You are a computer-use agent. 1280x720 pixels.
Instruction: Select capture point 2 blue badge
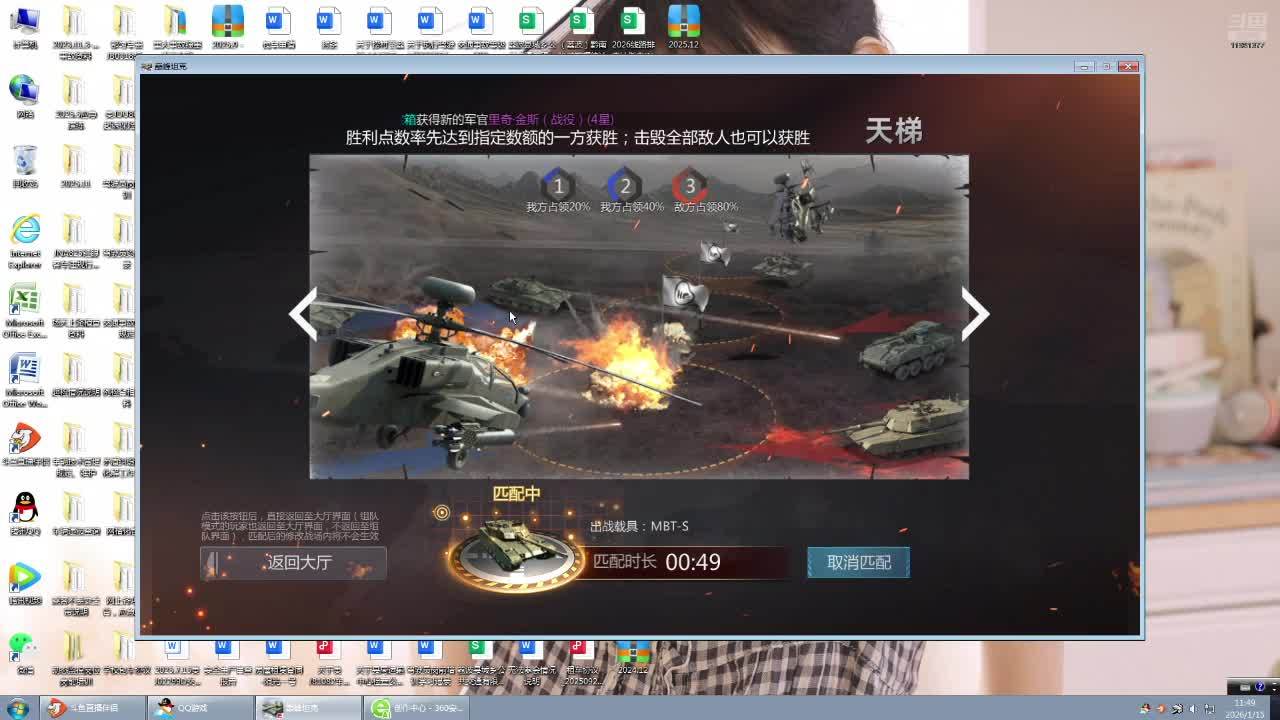[625, 186]
